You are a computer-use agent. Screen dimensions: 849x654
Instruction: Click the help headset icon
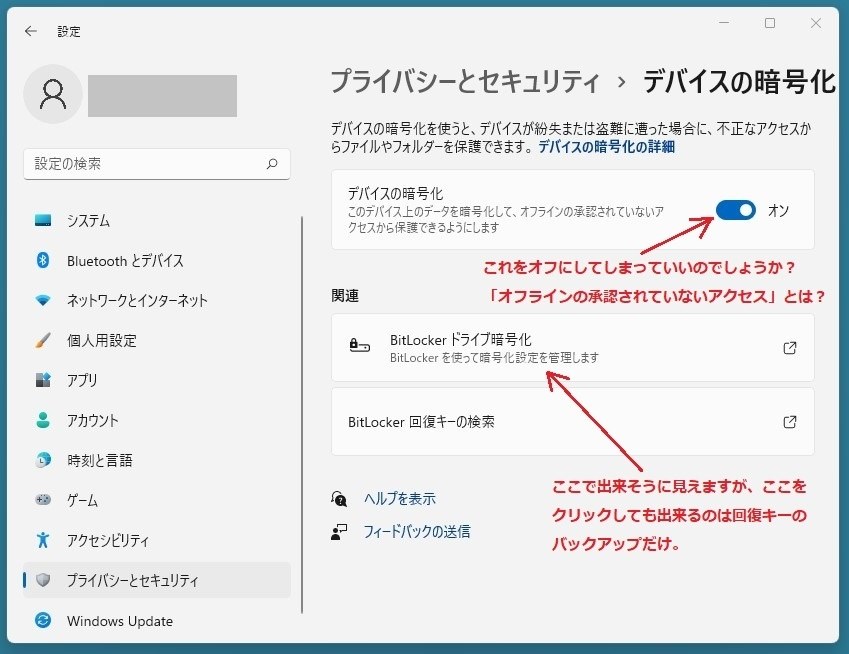(x=339, y=499)
